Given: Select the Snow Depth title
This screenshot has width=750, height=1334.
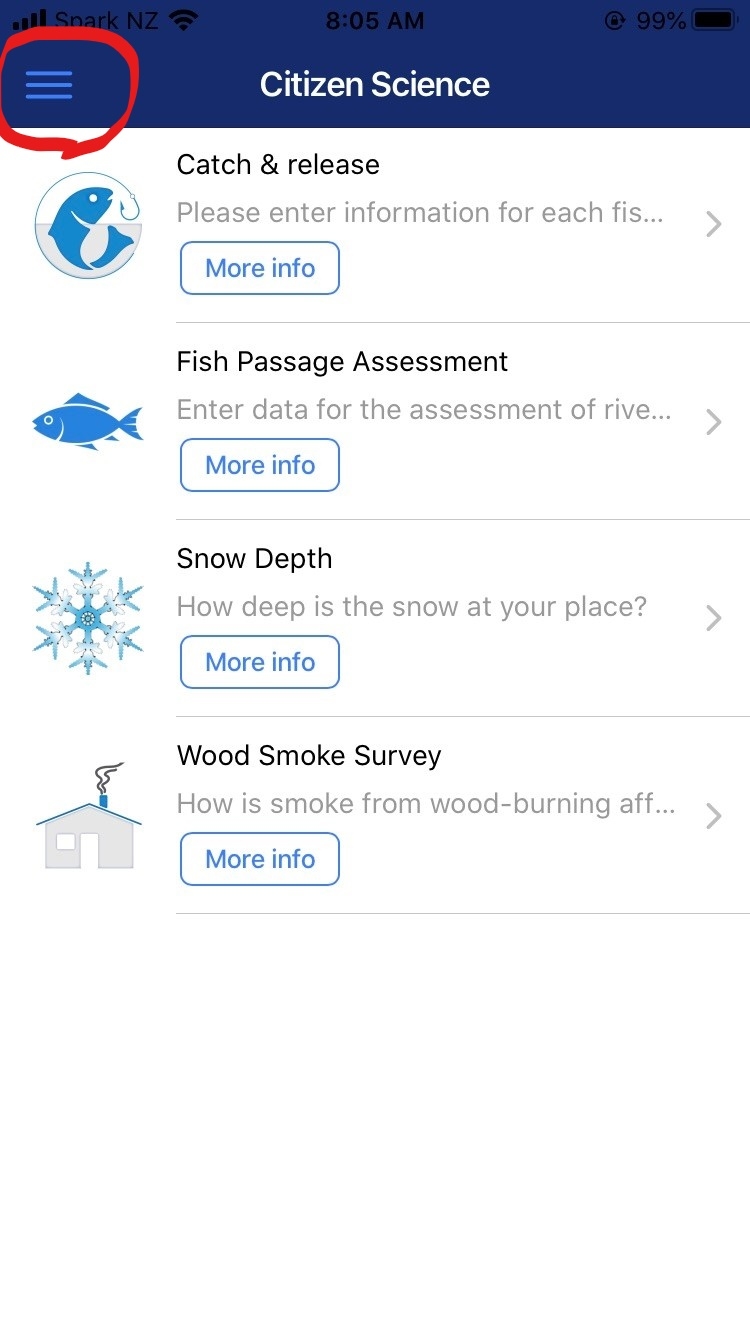Looking at the screenshot, I should (x=254, y=559).
